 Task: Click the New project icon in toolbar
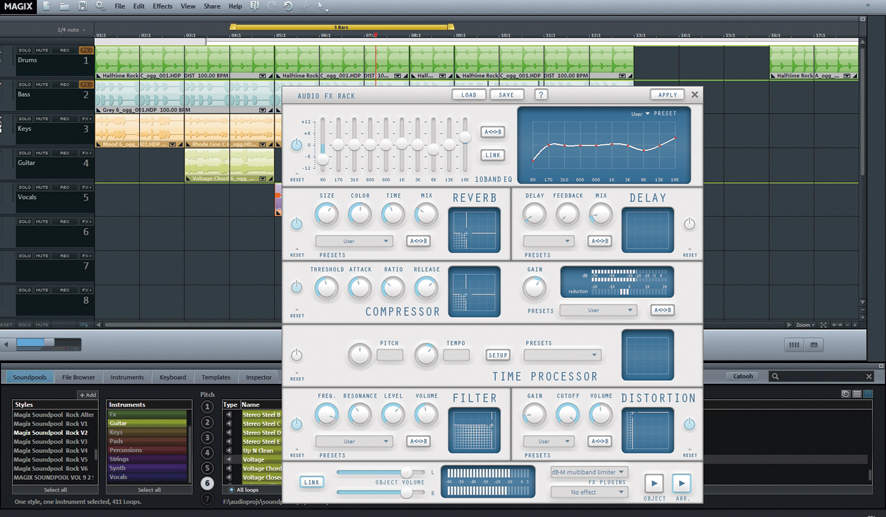click(46, 6)
